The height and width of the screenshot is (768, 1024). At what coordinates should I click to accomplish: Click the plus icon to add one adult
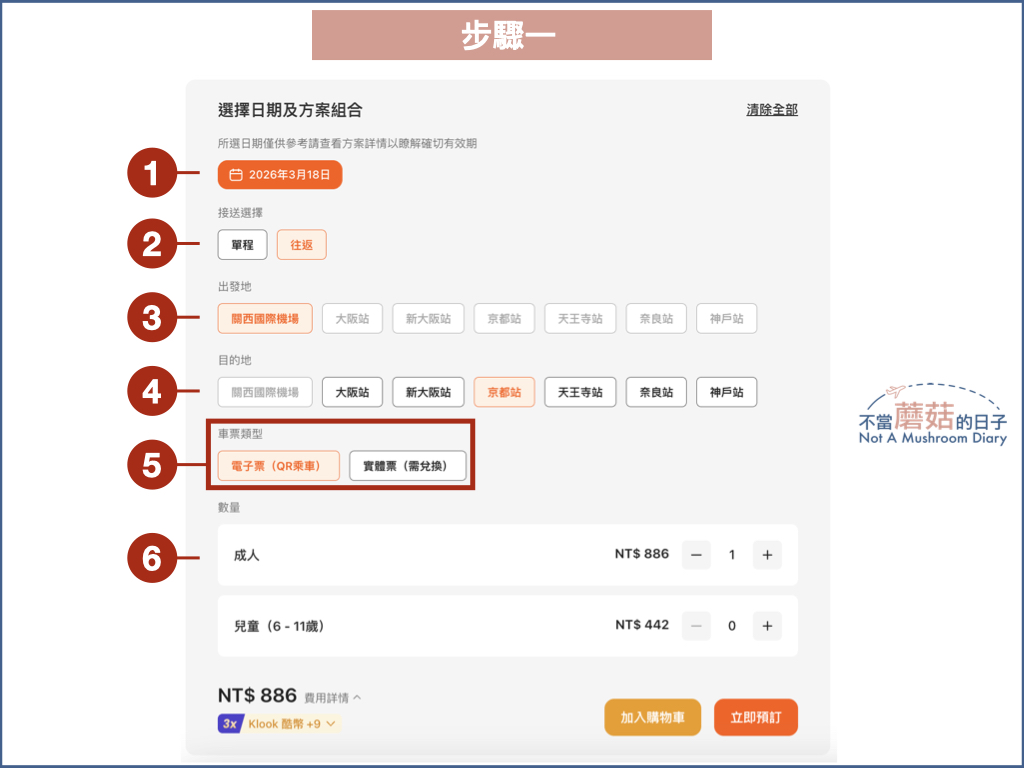(x=767, y=555)
